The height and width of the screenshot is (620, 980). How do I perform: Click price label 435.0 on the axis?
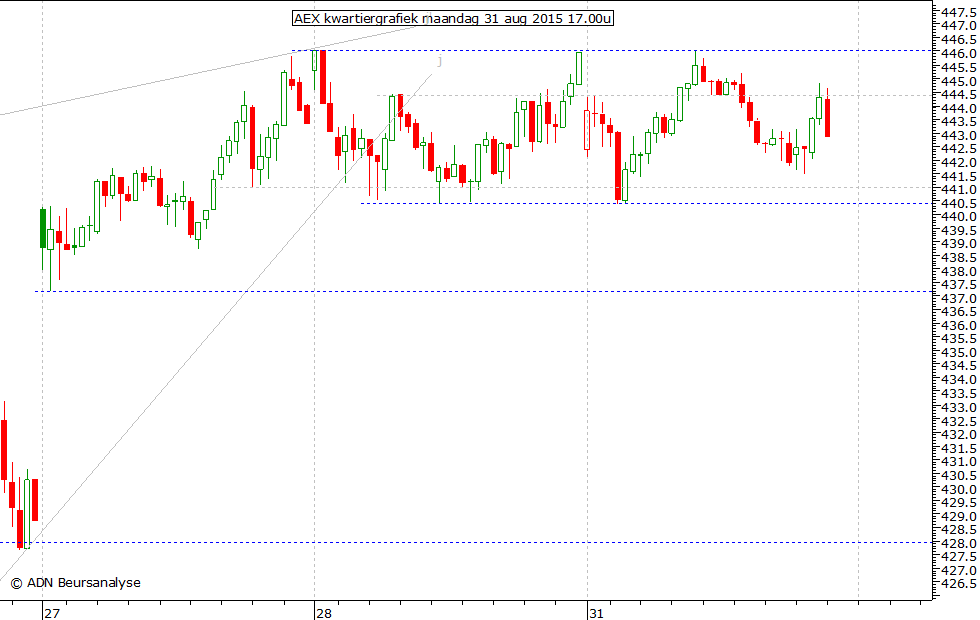[958, 352]
